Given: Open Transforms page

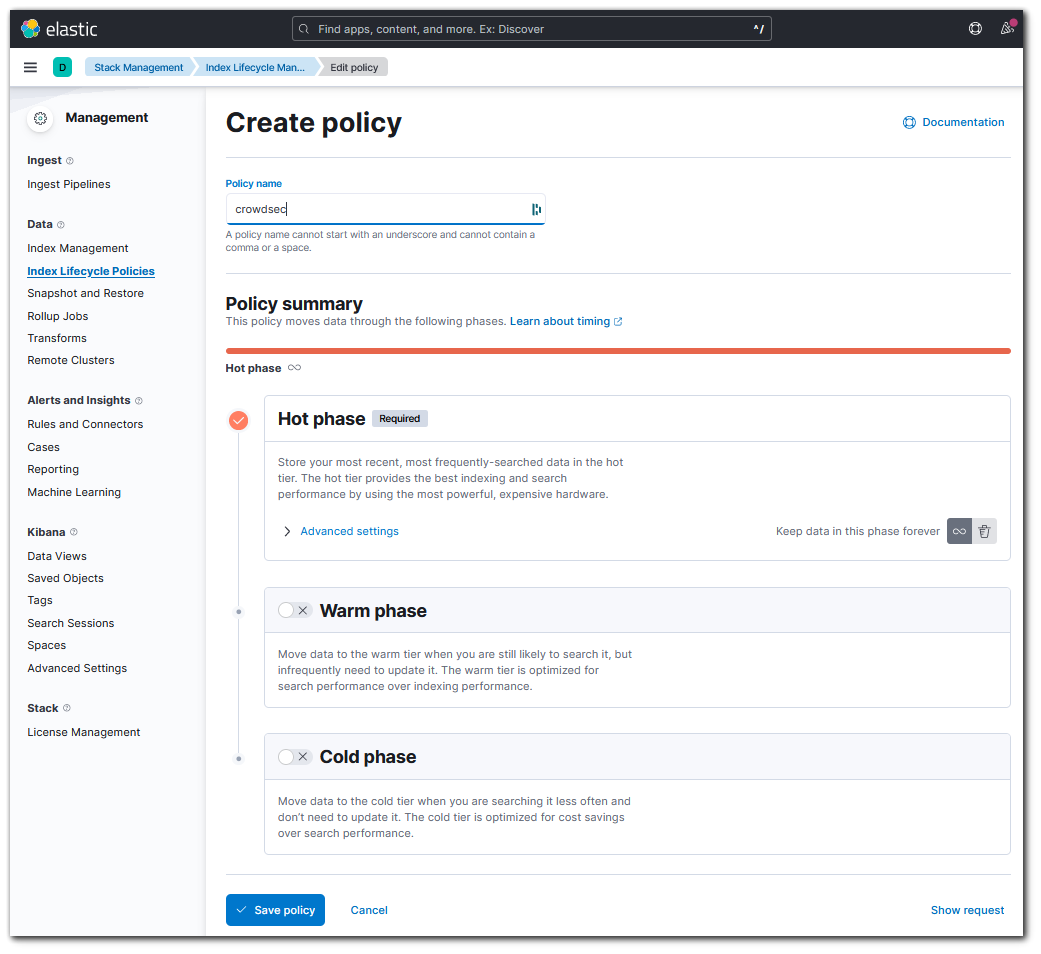Looking at the screenshot, I should click(x=57, y=338).
